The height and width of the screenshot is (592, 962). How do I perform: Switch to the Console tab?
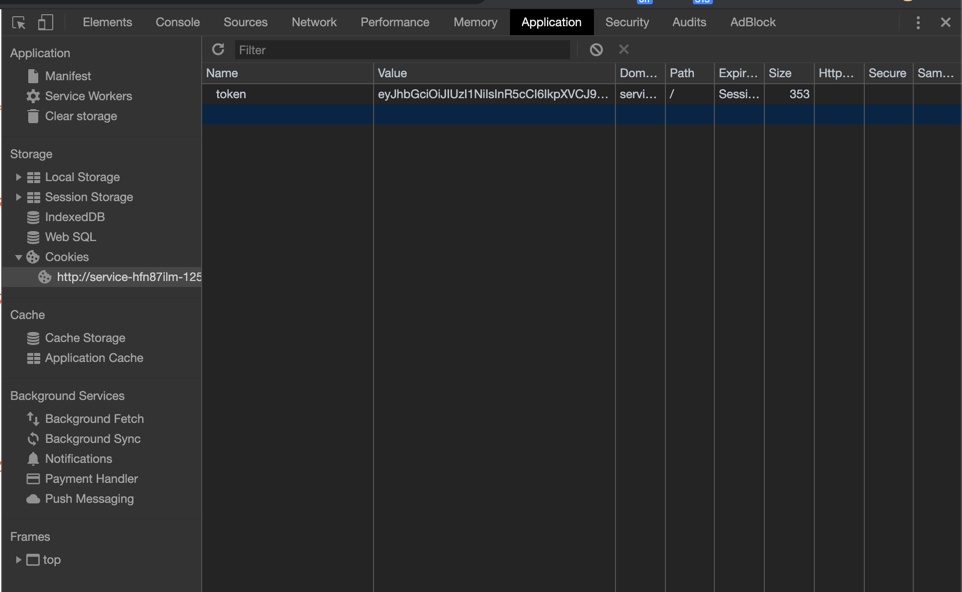(x=177, y=22)
